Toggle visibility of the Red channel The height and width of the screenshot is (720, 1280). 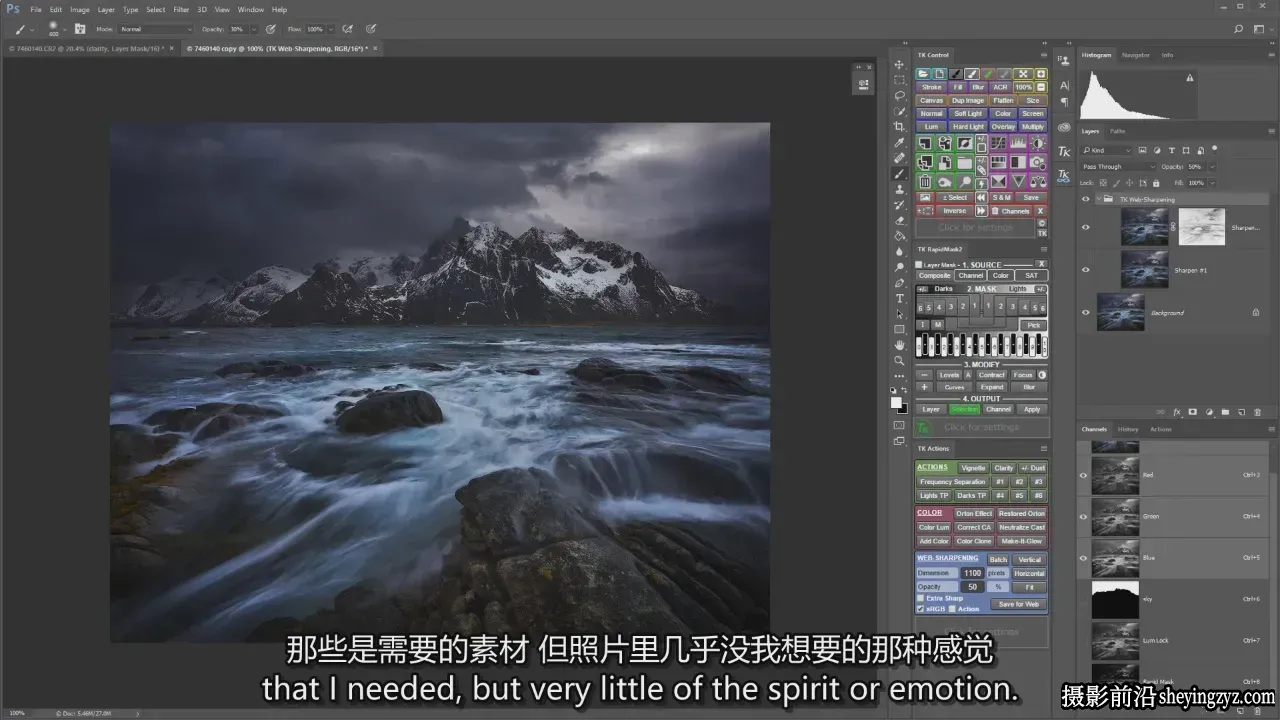tap(1083, 475)
